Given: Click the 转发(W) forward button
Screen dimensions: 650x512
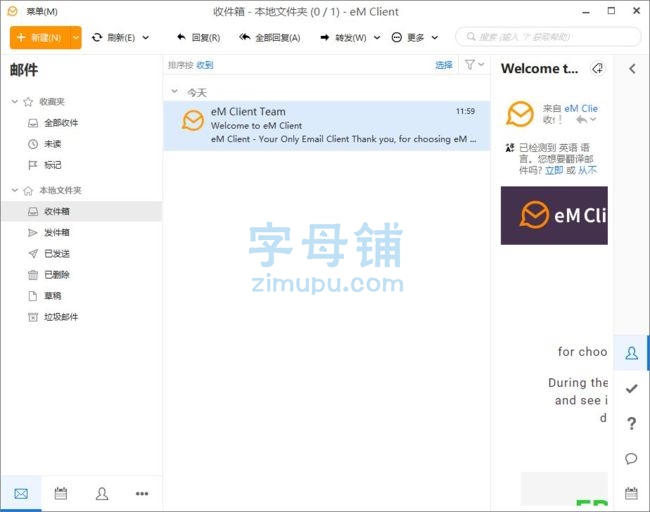Looking at the screenshot, I should point(343,38).
